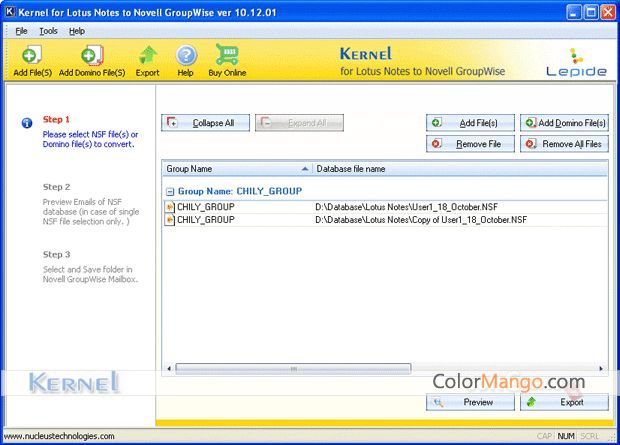Click the Add File(S) toolbar icon

34,58
